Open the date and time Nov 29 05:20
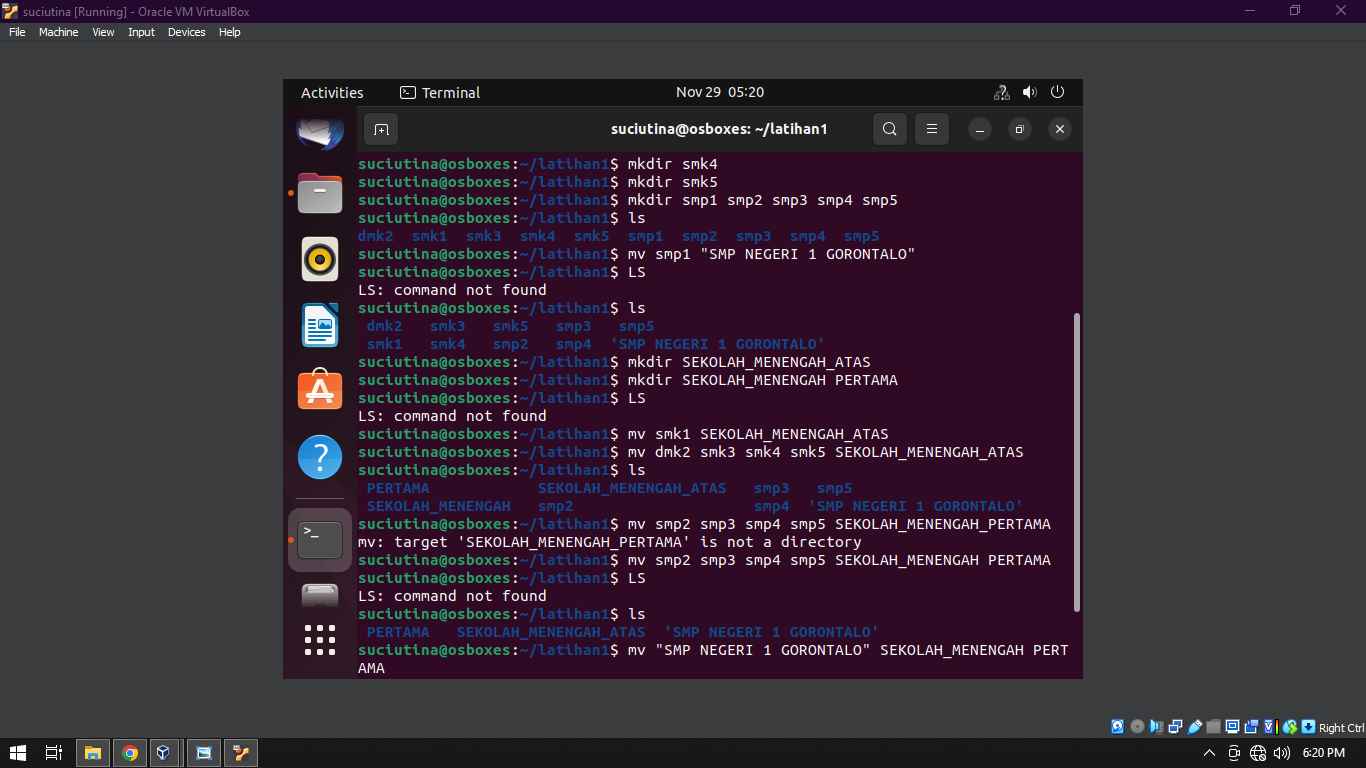Image resolution: width=1366 pixels, height=768 pixels. coord(720,92)
